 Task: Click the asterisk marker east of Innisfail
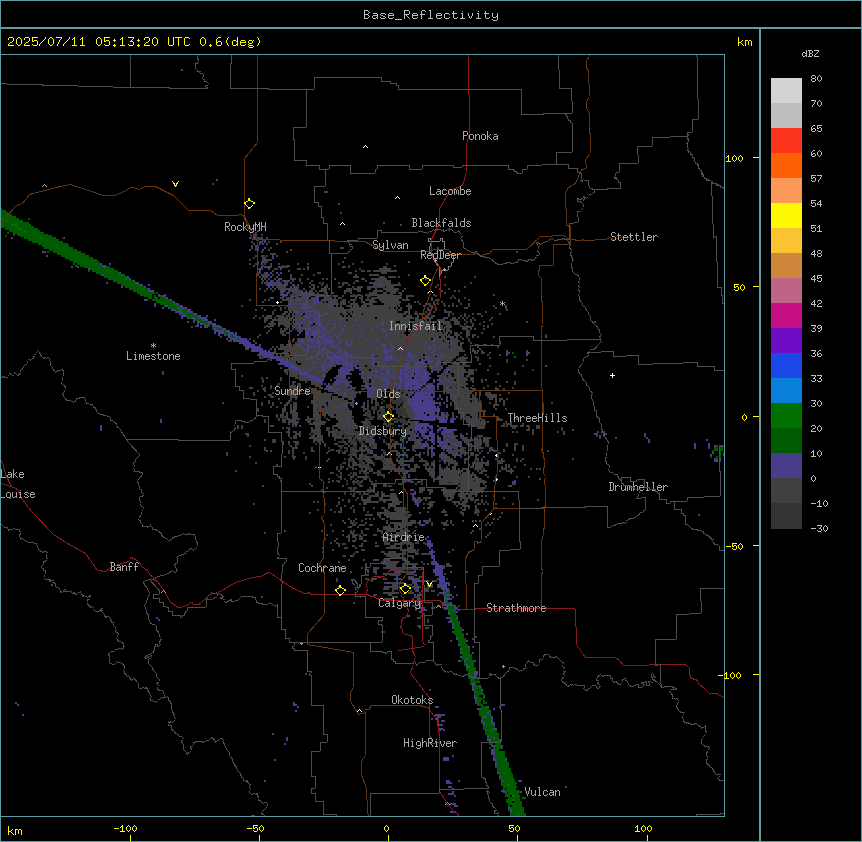tap(502, 304)
